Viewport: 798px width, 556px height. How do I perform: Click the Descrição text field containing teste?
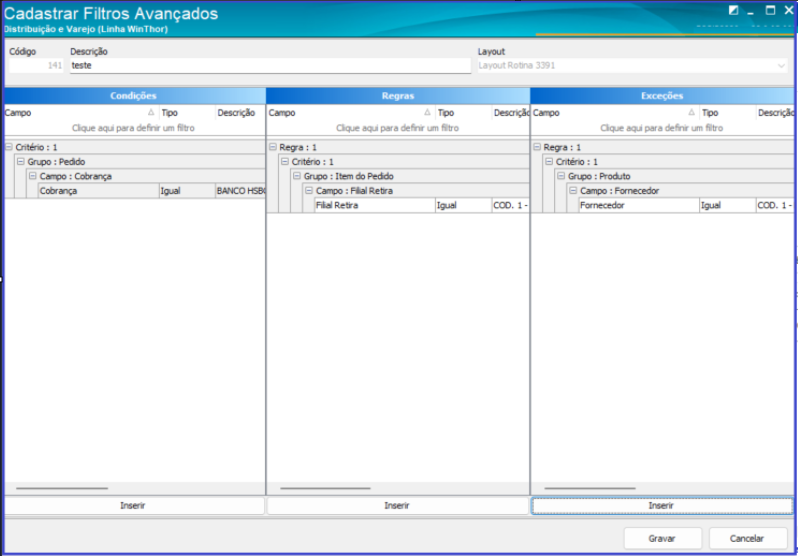[270, 66]
